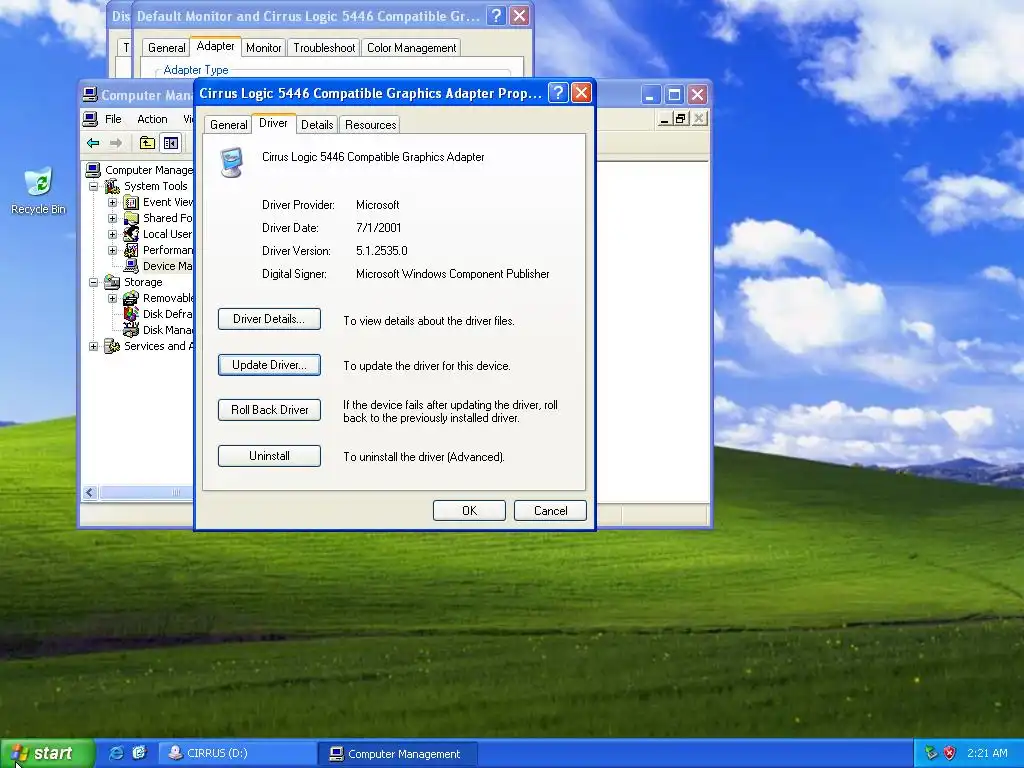The height and width of the screenshot is (768, 1024).
Task: Open Driver Details for the Cirrus adapter
Action: pyautogui.click(x=269, y=319)
